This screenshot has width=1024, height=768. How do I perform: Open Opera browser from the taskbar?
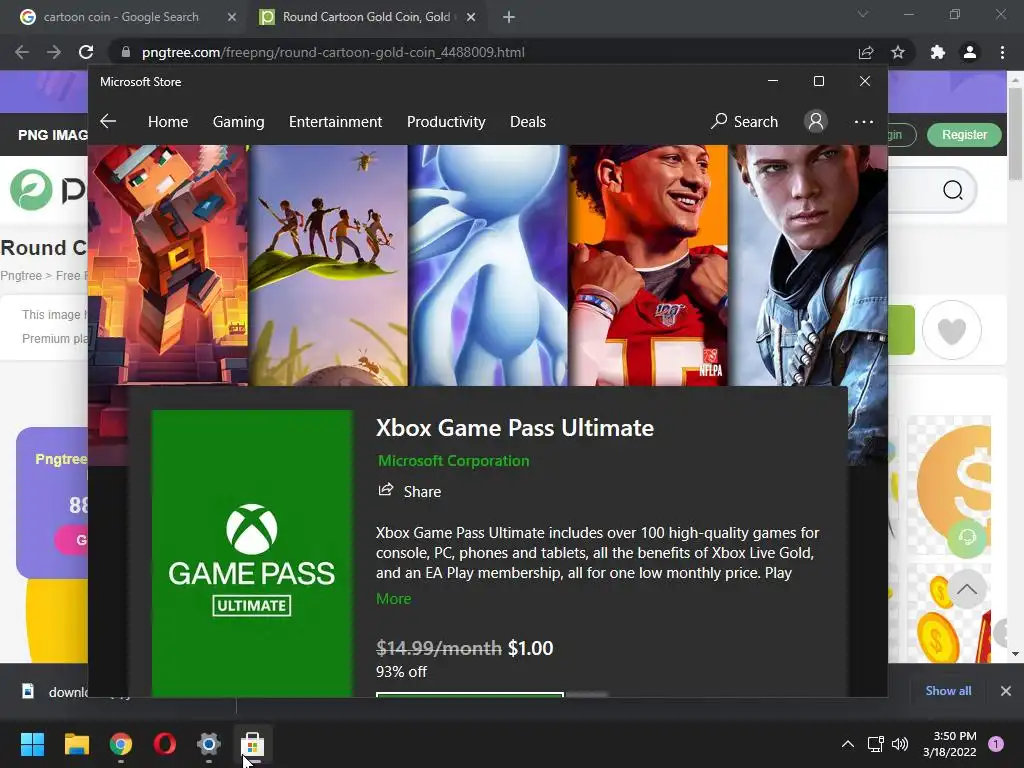pos(165,744)
